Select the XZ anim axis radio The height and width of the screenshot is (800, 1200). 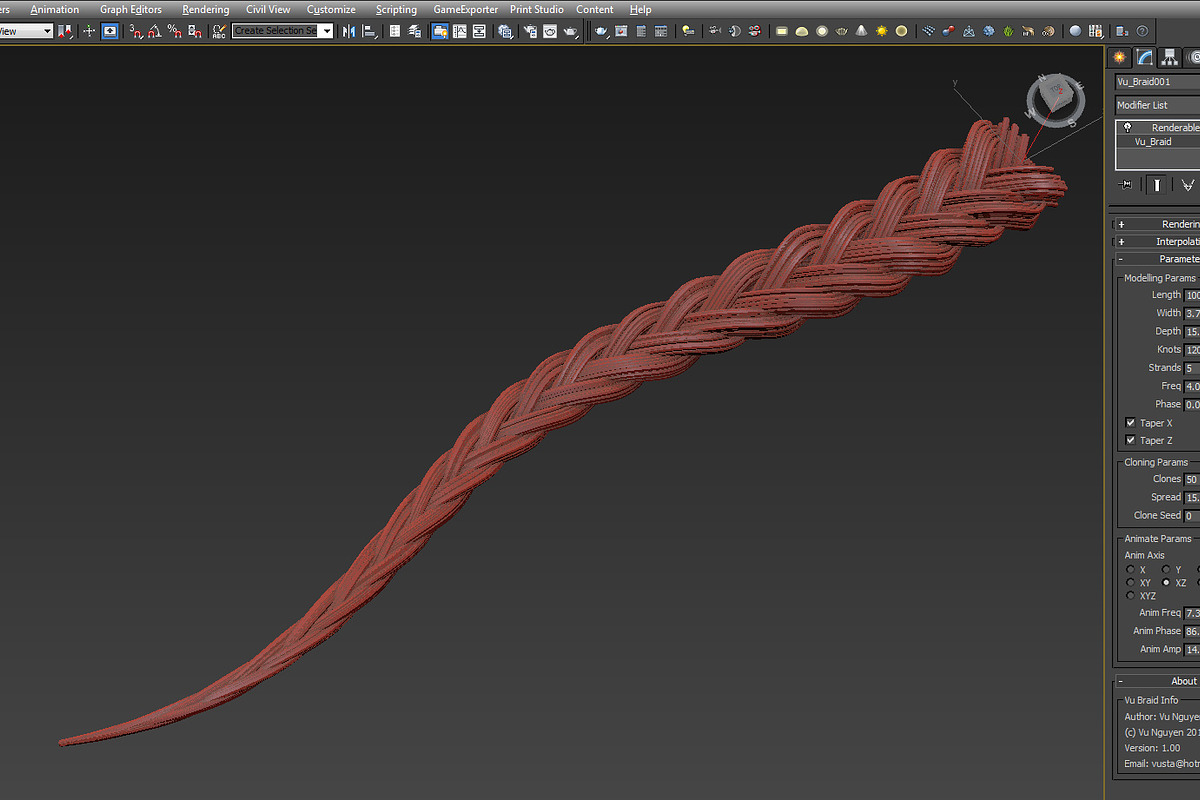1166,582
